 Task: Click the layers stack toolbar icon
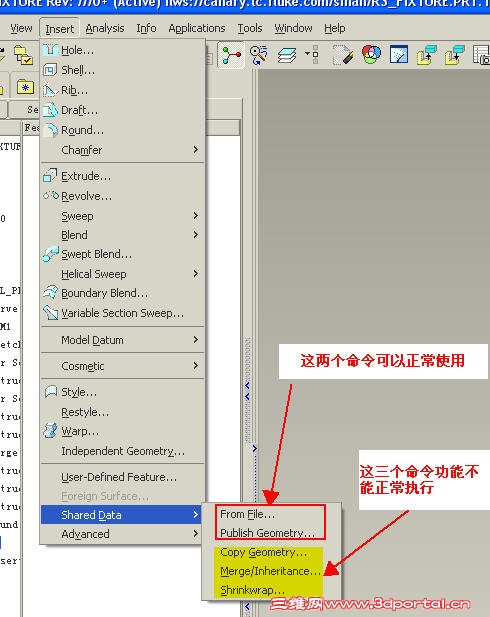[x=287, y=55]
